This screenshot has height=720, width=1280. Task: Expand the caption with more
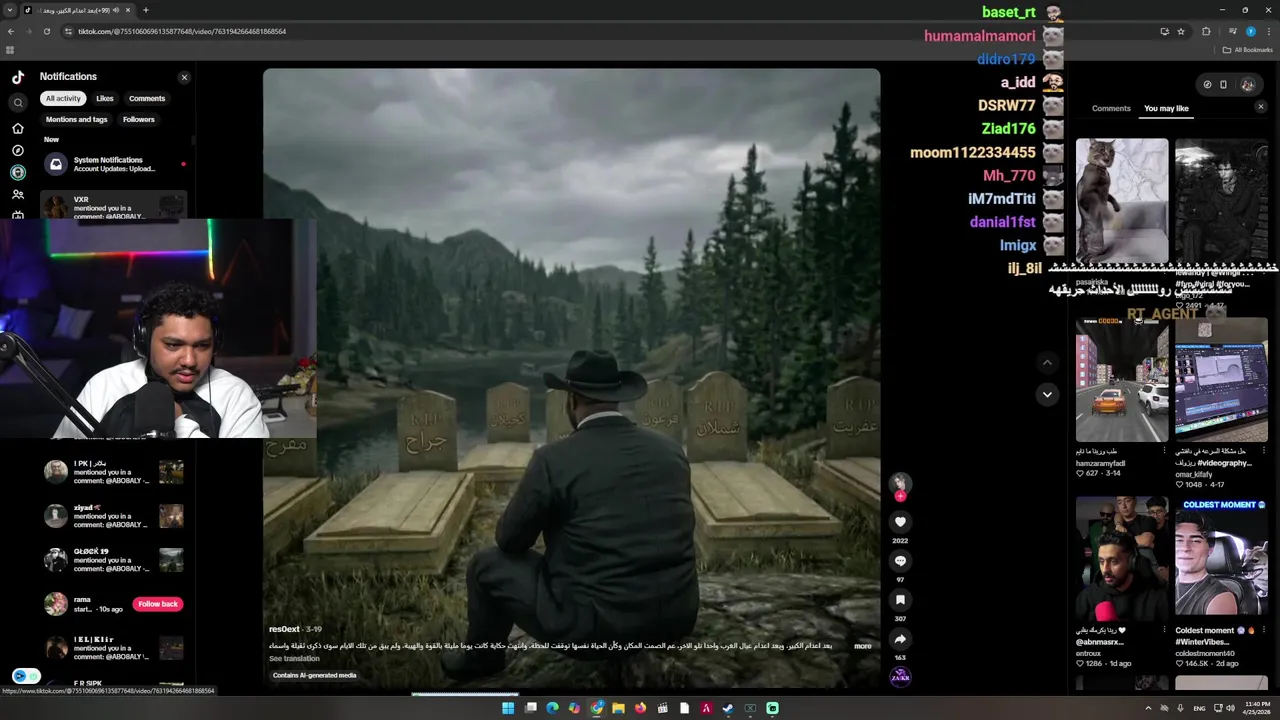coord(863,646)
